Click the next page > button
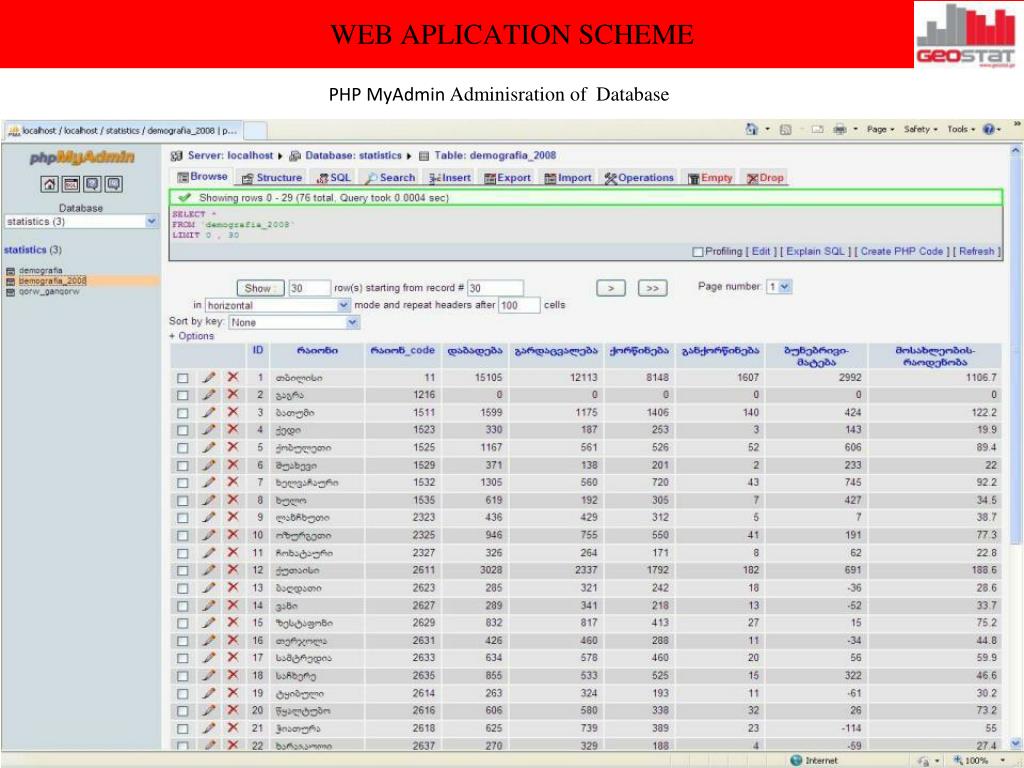1024x768 pixels. click(611, 288)
